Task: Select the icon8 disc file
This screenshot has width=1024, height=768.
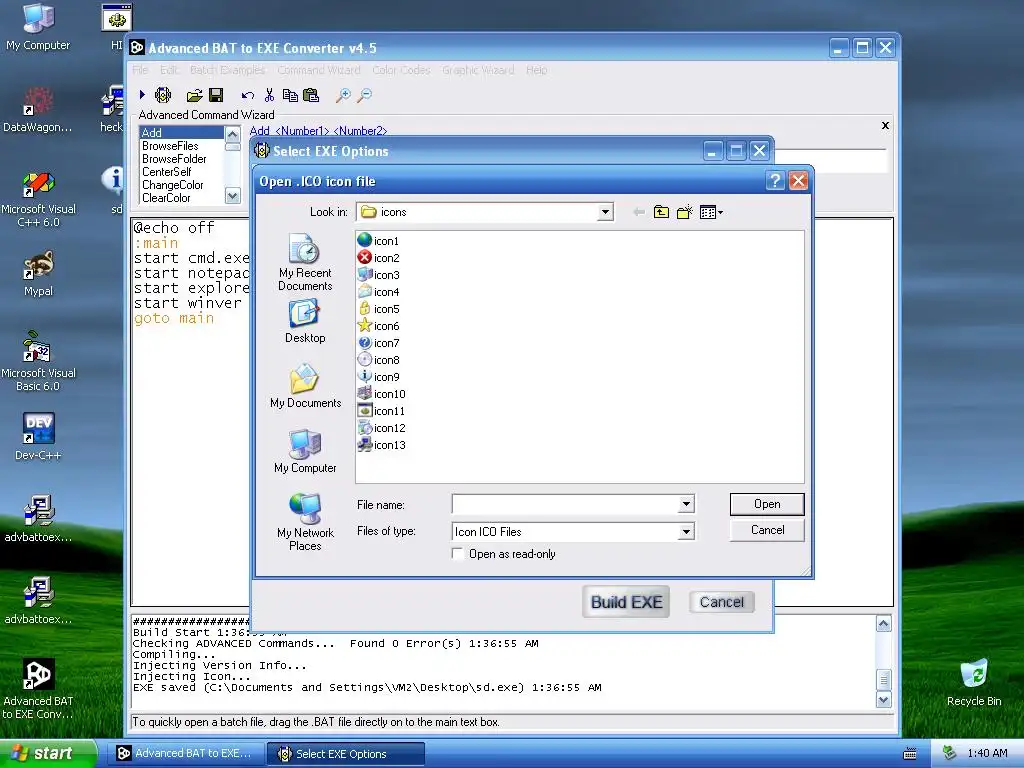Action: [x=379, y=360]
